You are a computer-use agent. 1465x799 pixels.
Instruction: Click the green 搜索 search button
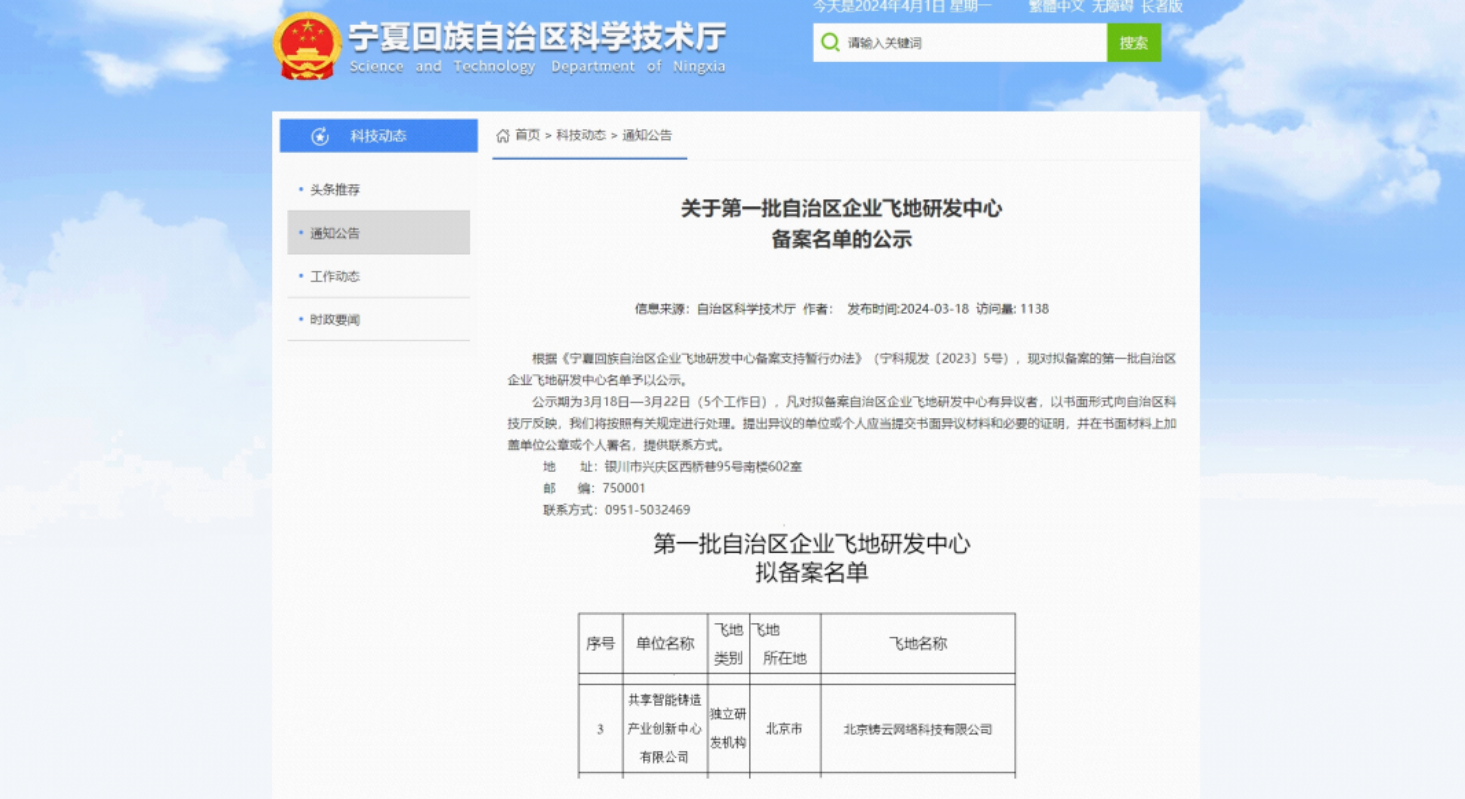[x=1133, y=43]
